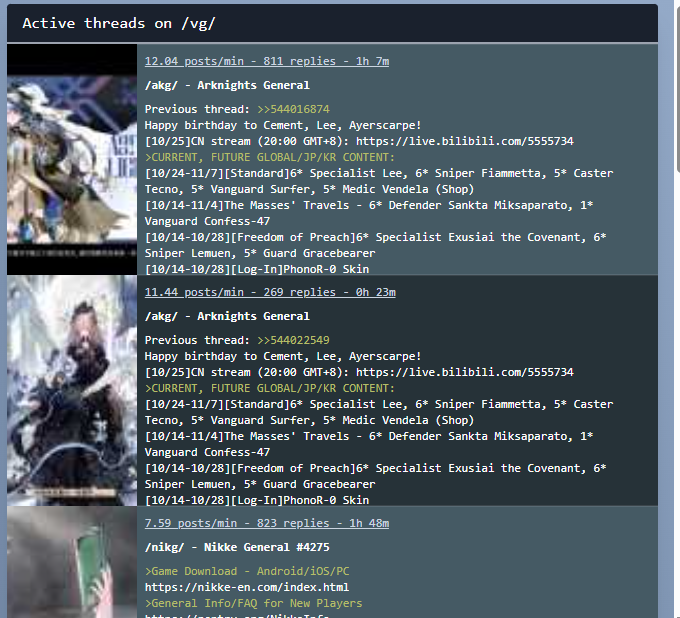The image size is (680, 618).
Task: Open the 12.04 posts/min thread stats link
Action: point(267,61)
